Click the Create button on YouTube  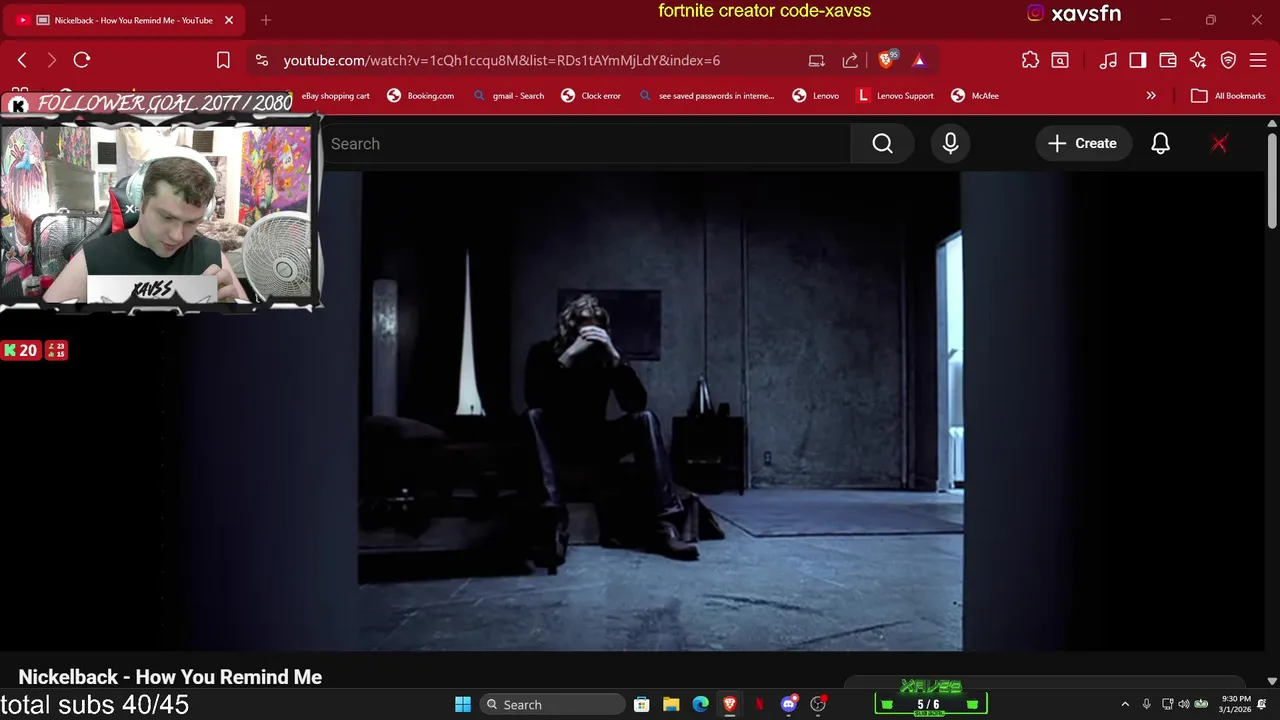coord(1083,143)
